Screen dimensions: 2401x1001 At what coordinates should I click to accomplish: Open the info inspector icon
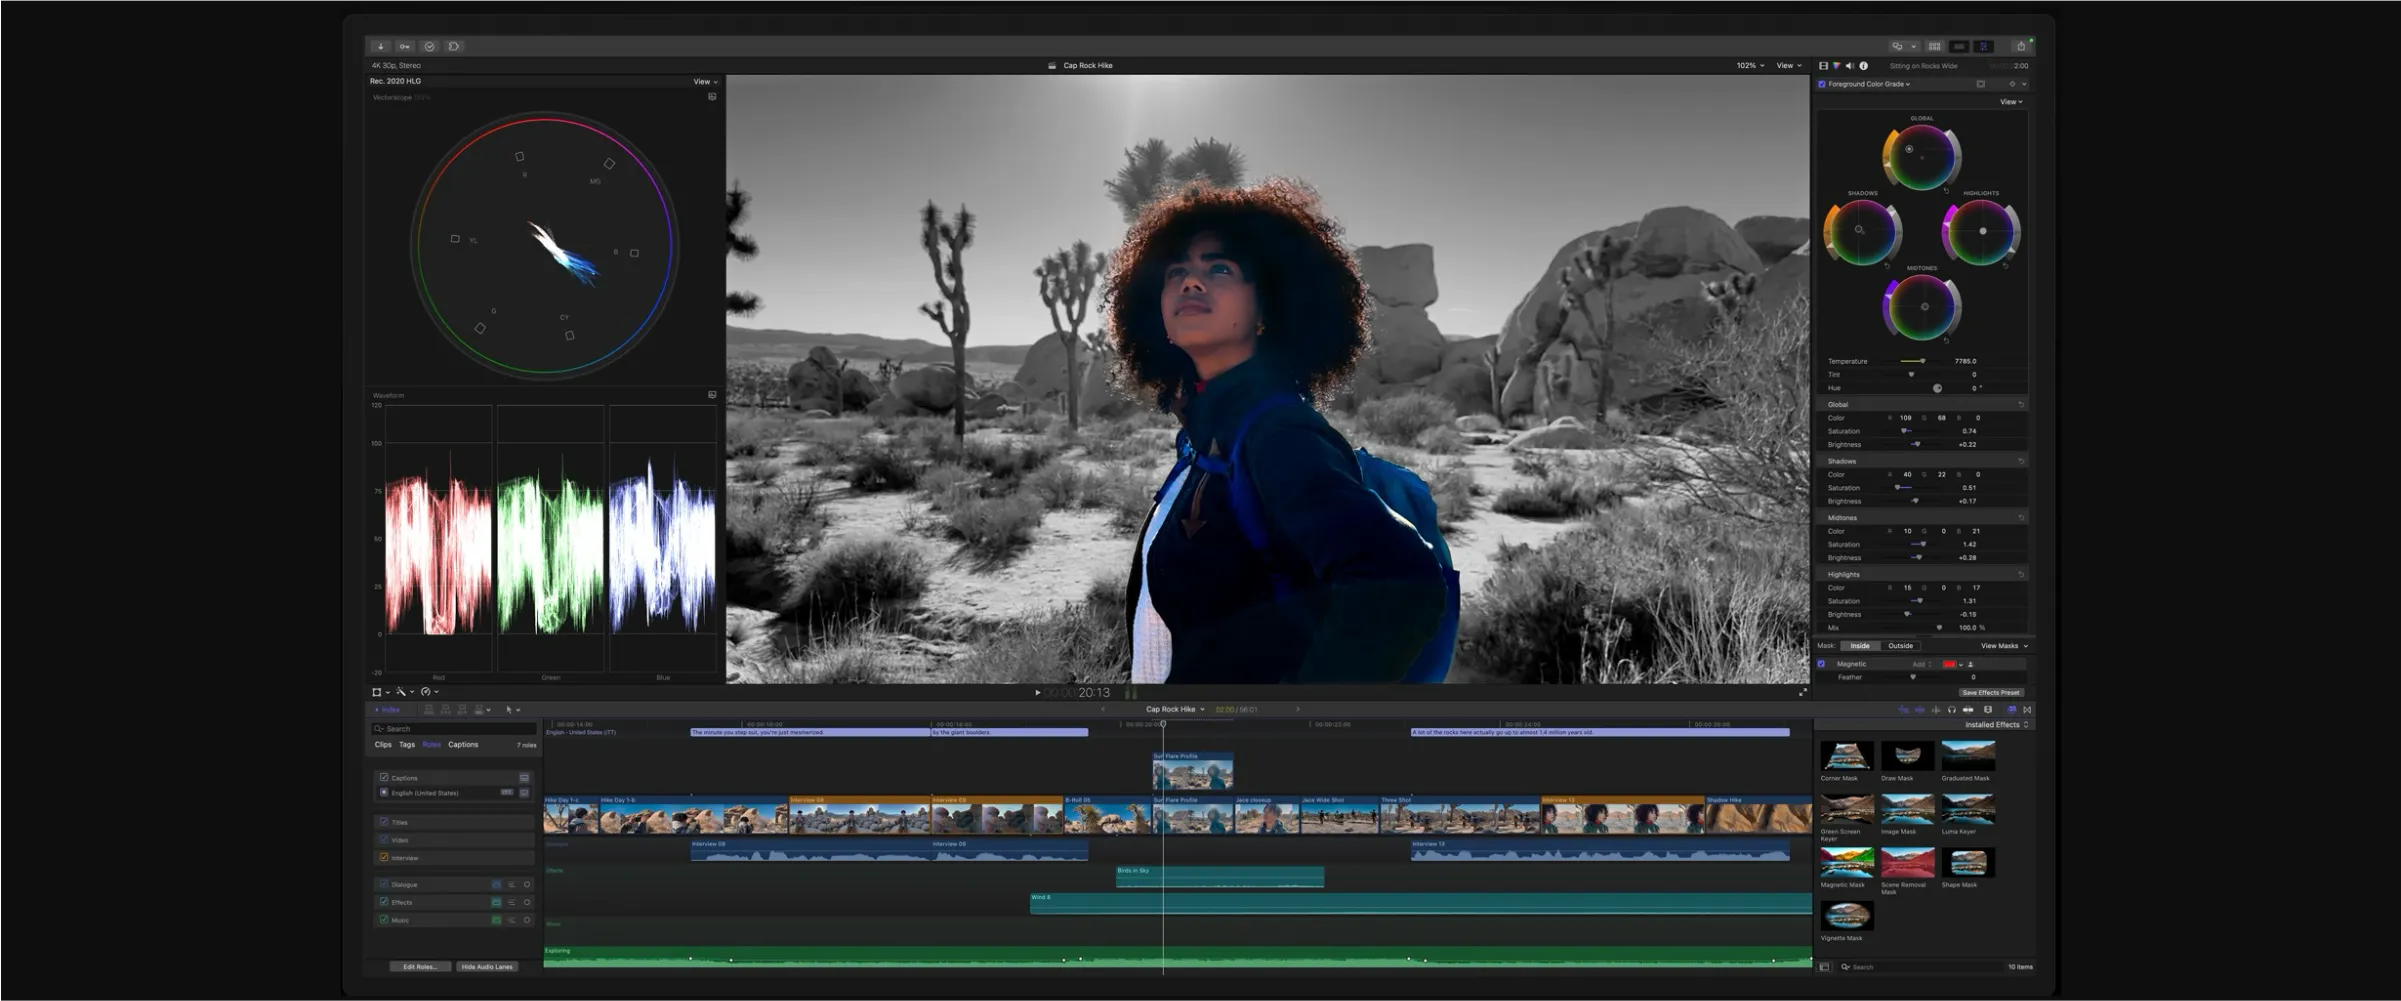point(1863,66)
